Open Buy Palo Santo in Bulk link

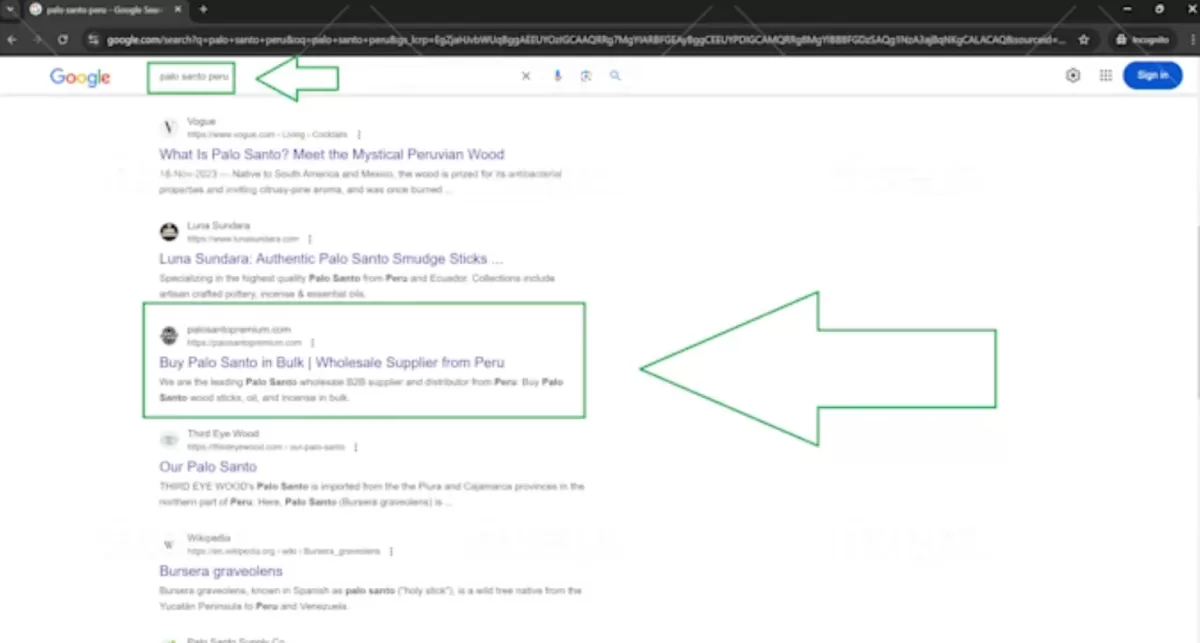pos(332,362)
